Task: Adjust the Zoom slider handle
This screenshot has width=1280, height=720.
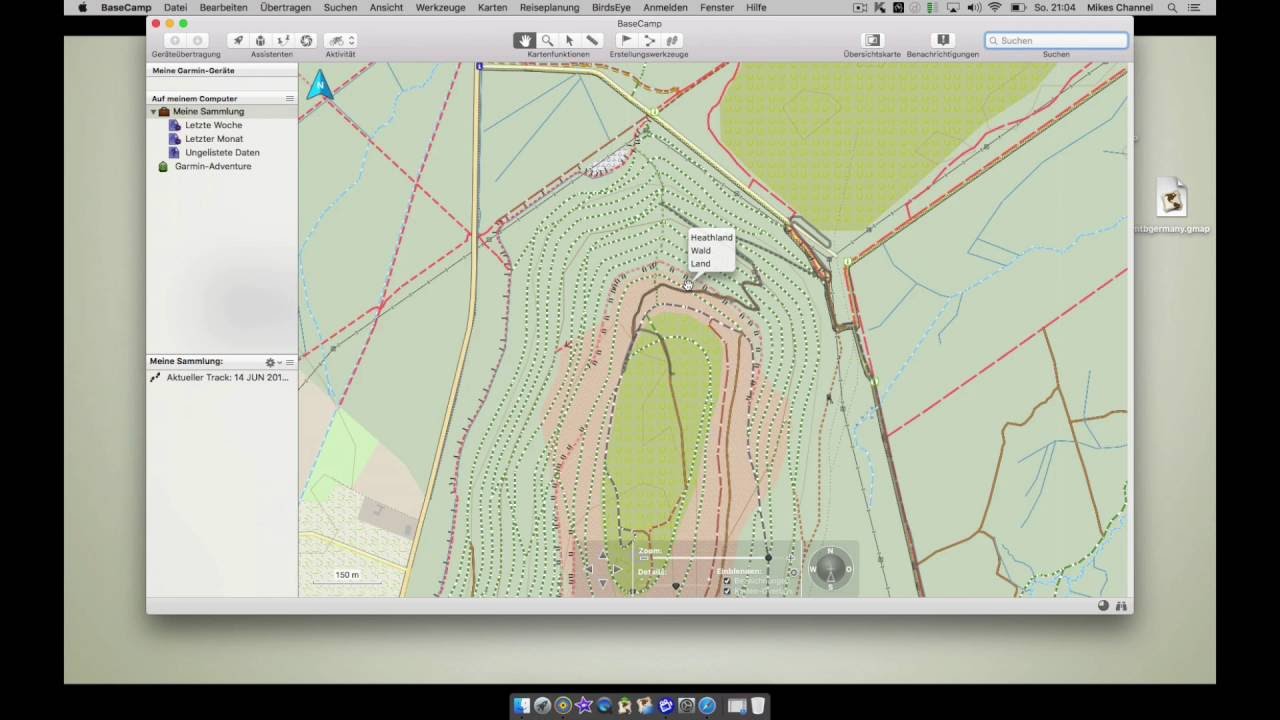Action: (x=768, y=559)
